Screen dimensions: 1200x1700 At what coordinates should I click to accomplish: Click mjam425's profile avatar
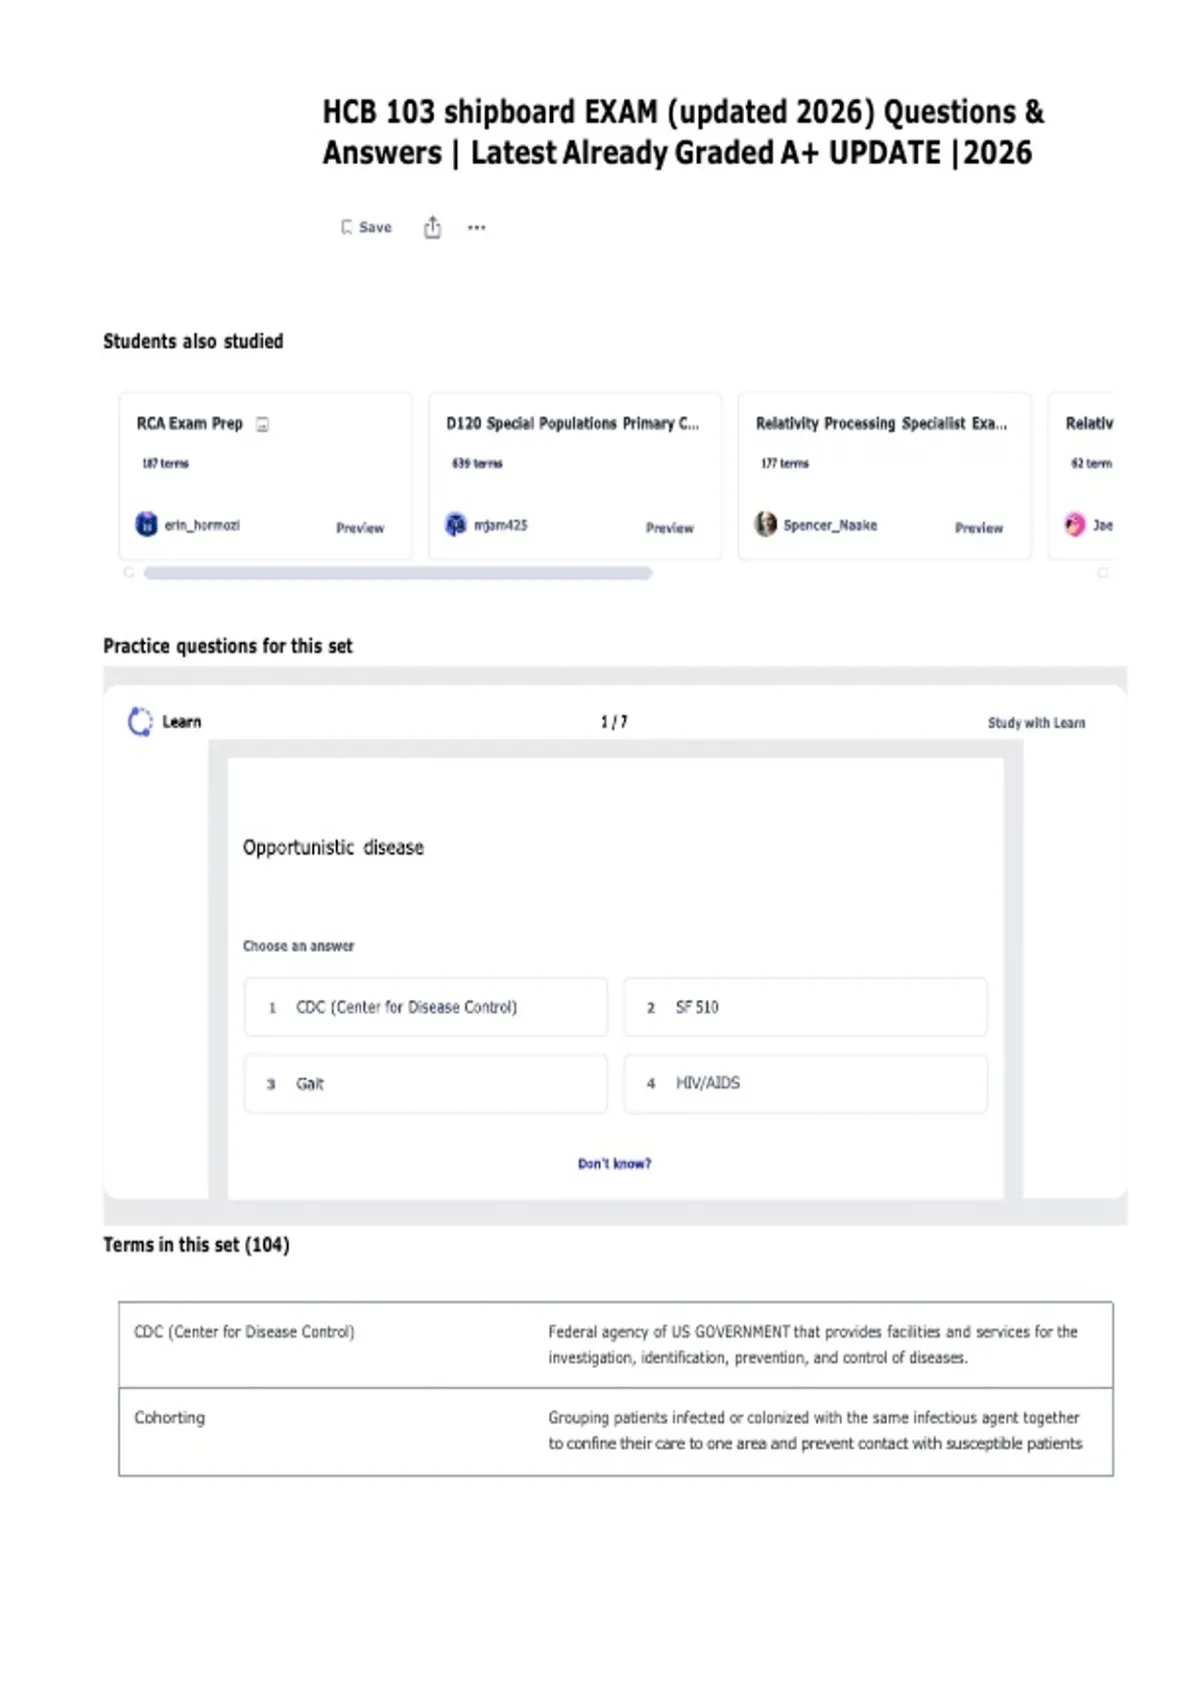456,524
